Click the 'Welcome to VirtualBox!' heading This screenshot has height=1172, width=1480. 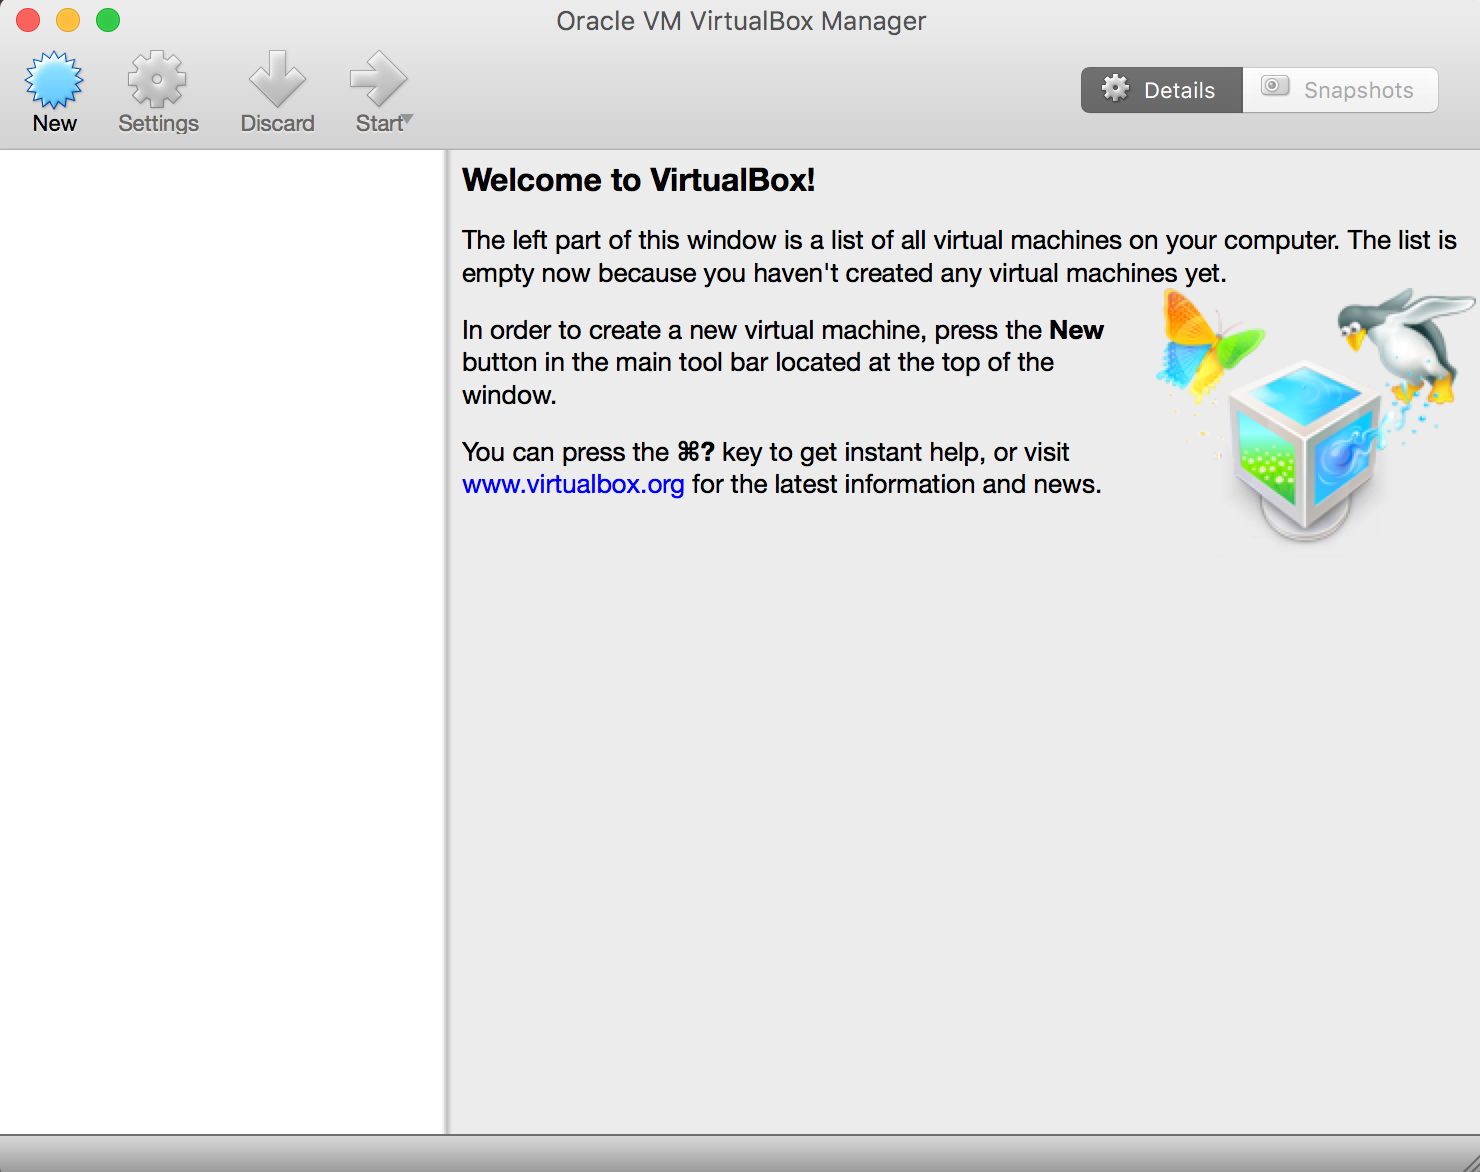[x=638, y=180]
